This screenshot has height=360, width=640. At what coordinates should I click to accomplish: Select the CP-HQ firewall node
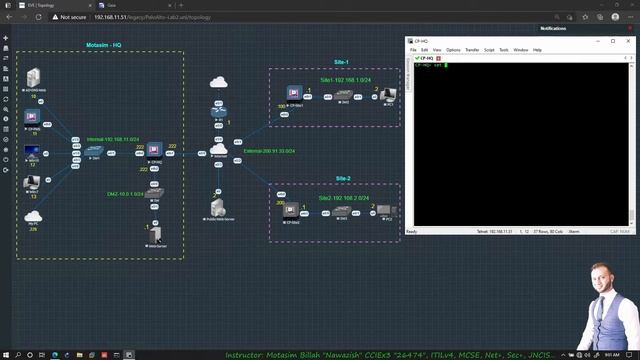154,150
